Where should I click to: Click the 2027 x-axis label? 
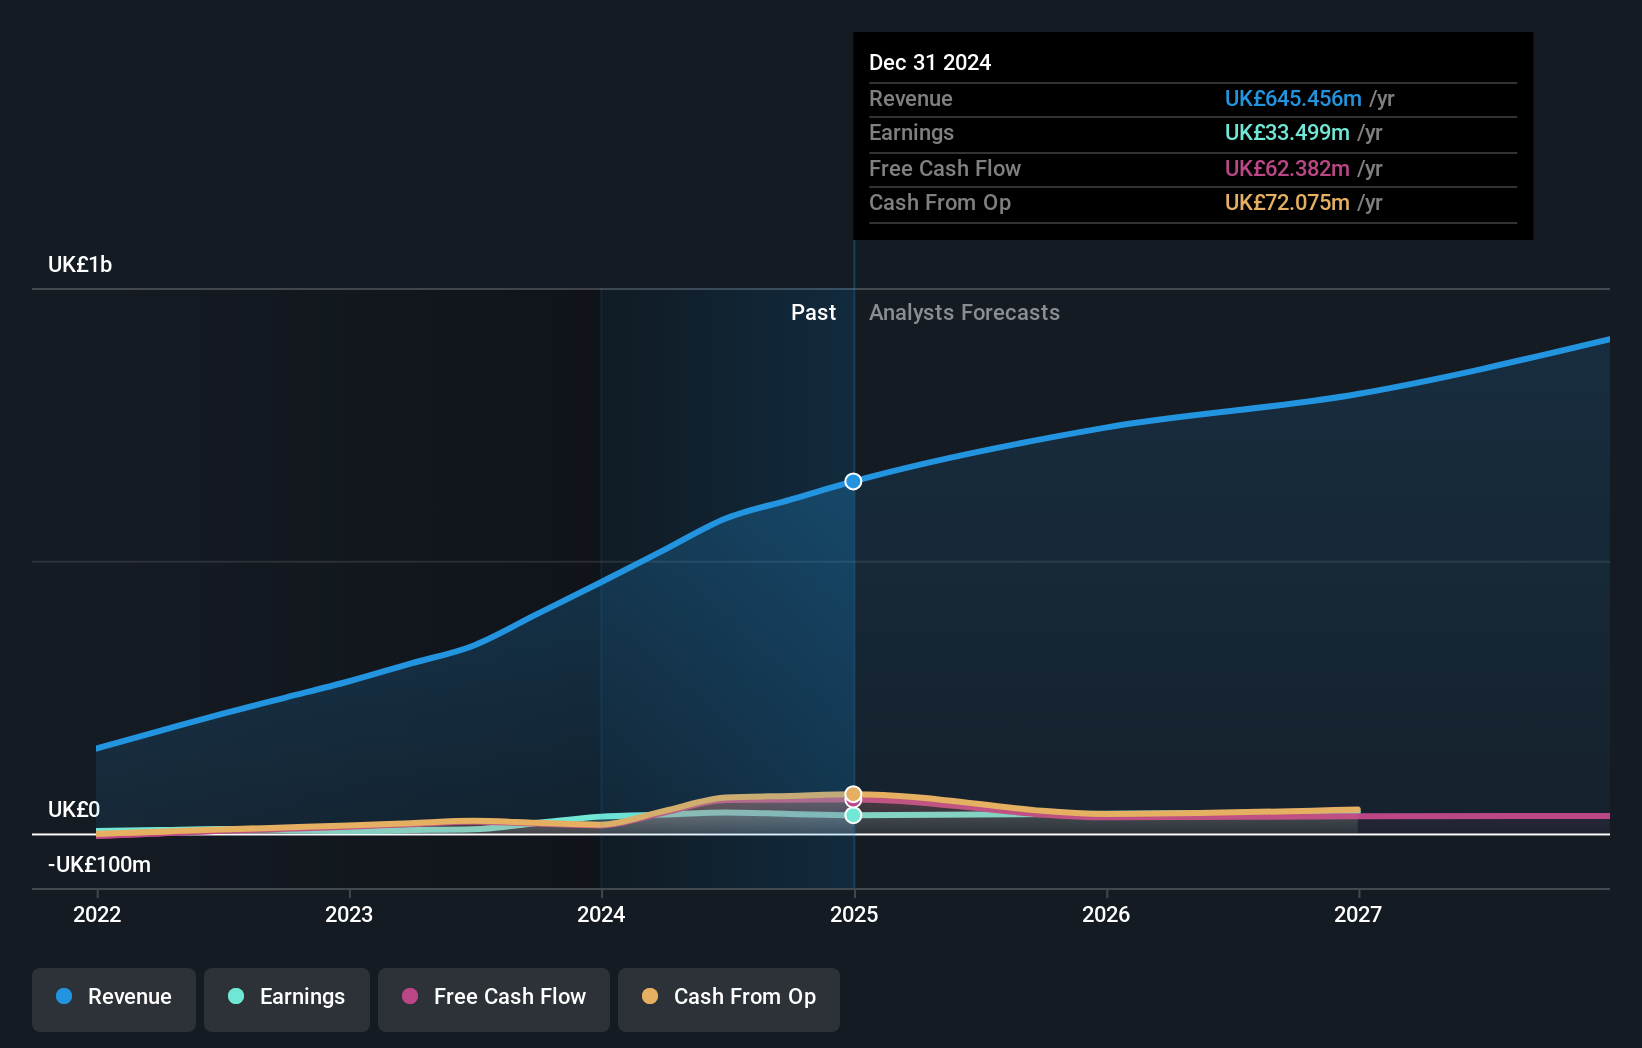tap(1358, 914)
